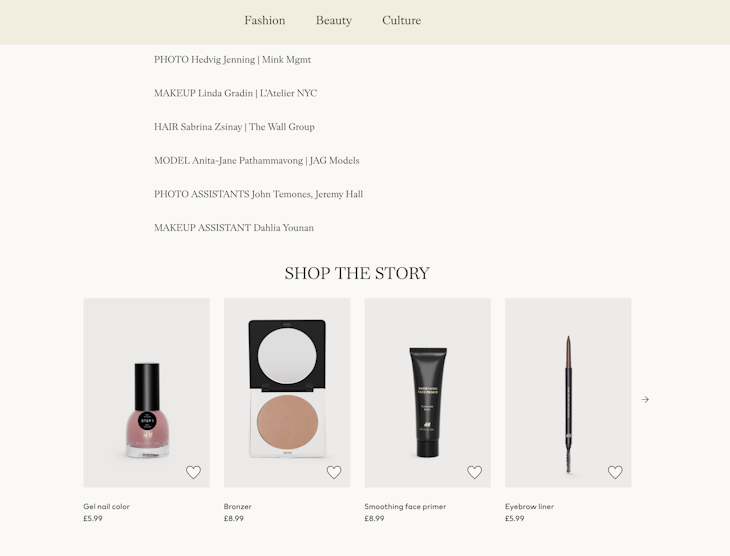Click the Eyebrow liner £5.99 price
730x556 pixels.
[514, 518]
